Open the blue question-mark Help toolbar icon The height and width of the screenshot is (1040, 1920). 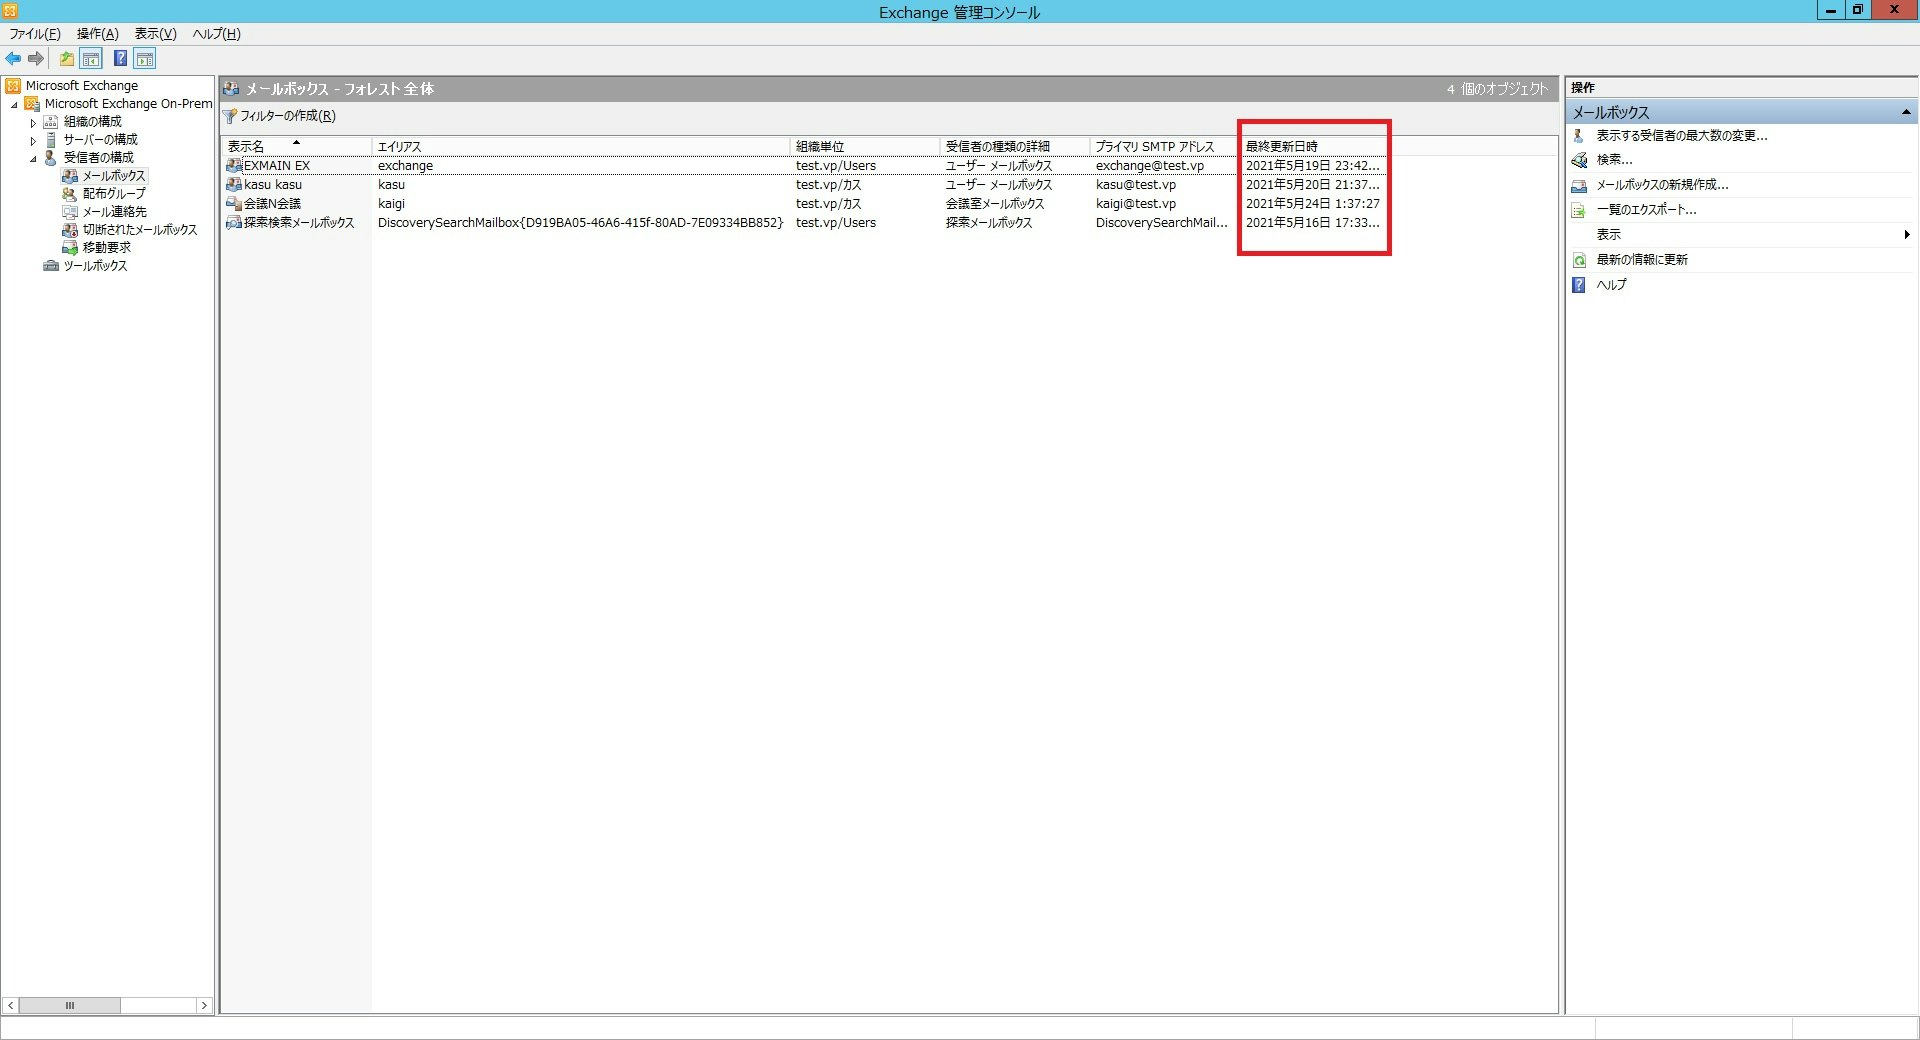coord(120,59)
